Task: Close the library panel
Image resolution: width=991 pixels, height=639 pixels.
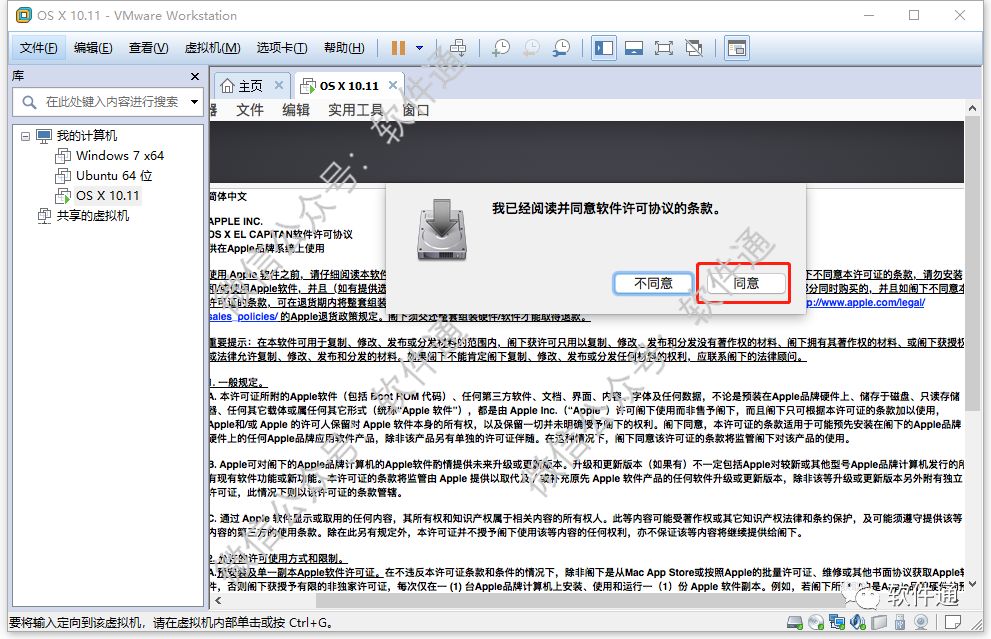Action: pos(195,76)
